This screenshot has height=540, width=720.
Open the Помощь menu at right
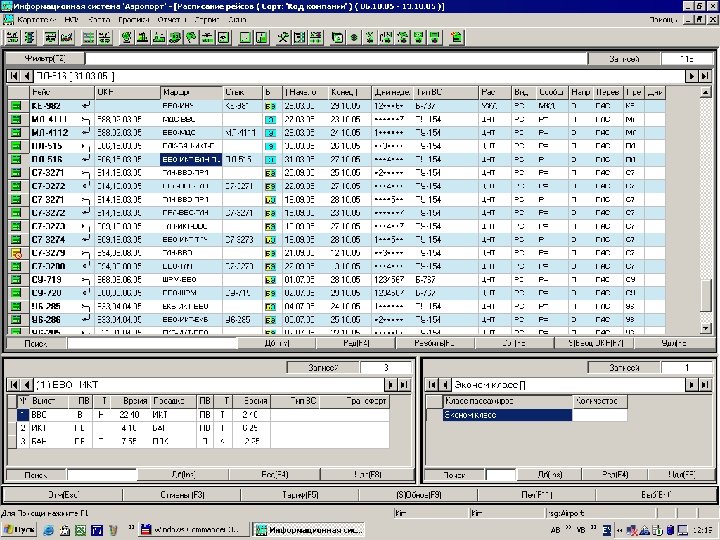664,19
